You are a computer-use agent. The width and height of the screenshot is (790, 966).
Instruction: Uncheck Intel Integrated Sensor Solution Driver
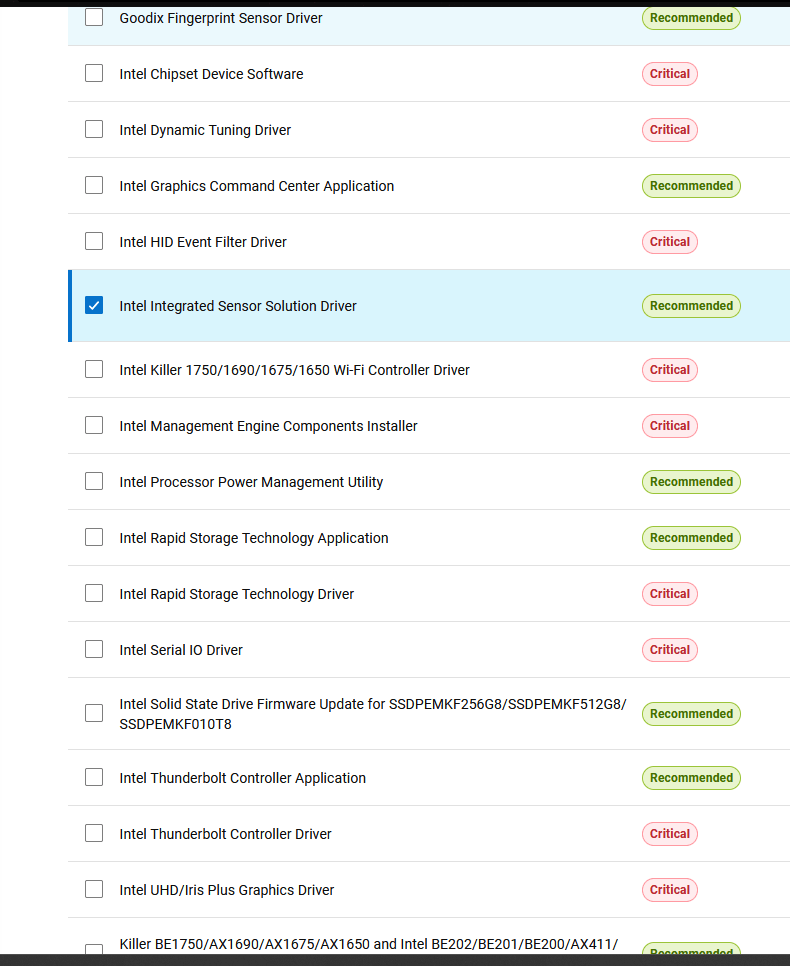click(x=94, y=305)
